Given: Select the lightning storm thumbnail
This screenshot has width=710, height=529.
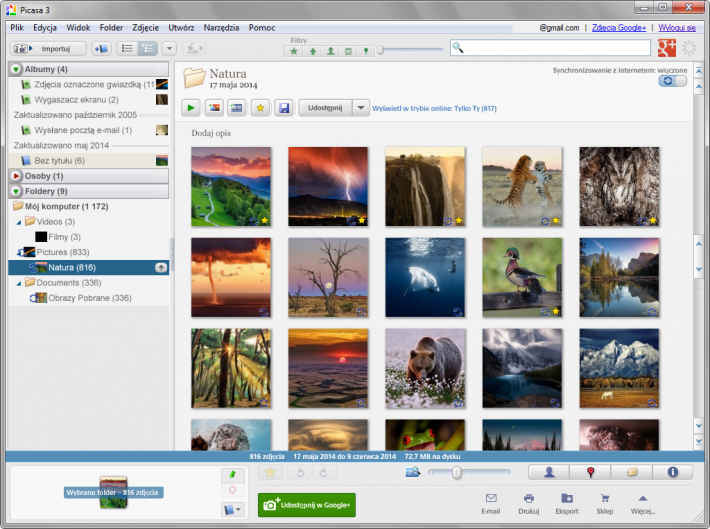Looking at the screenshot, I should [328, 186].
